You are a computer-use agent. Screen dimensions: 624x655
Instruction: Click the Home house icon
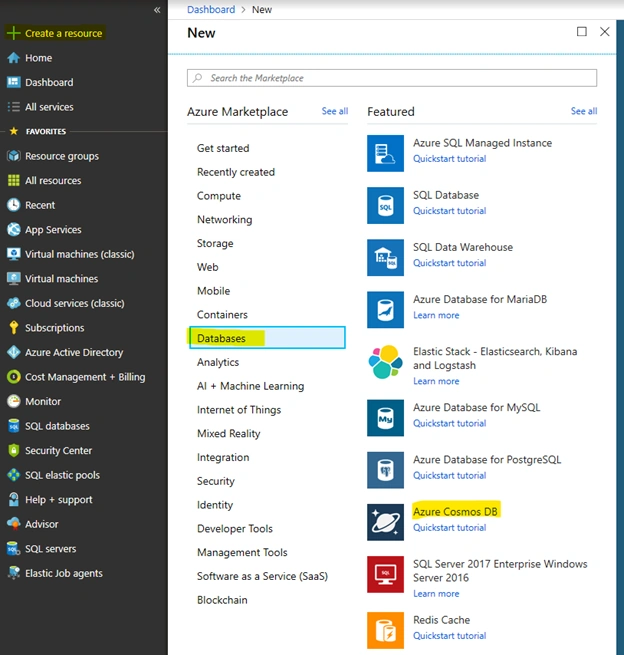tap(13, 58)
